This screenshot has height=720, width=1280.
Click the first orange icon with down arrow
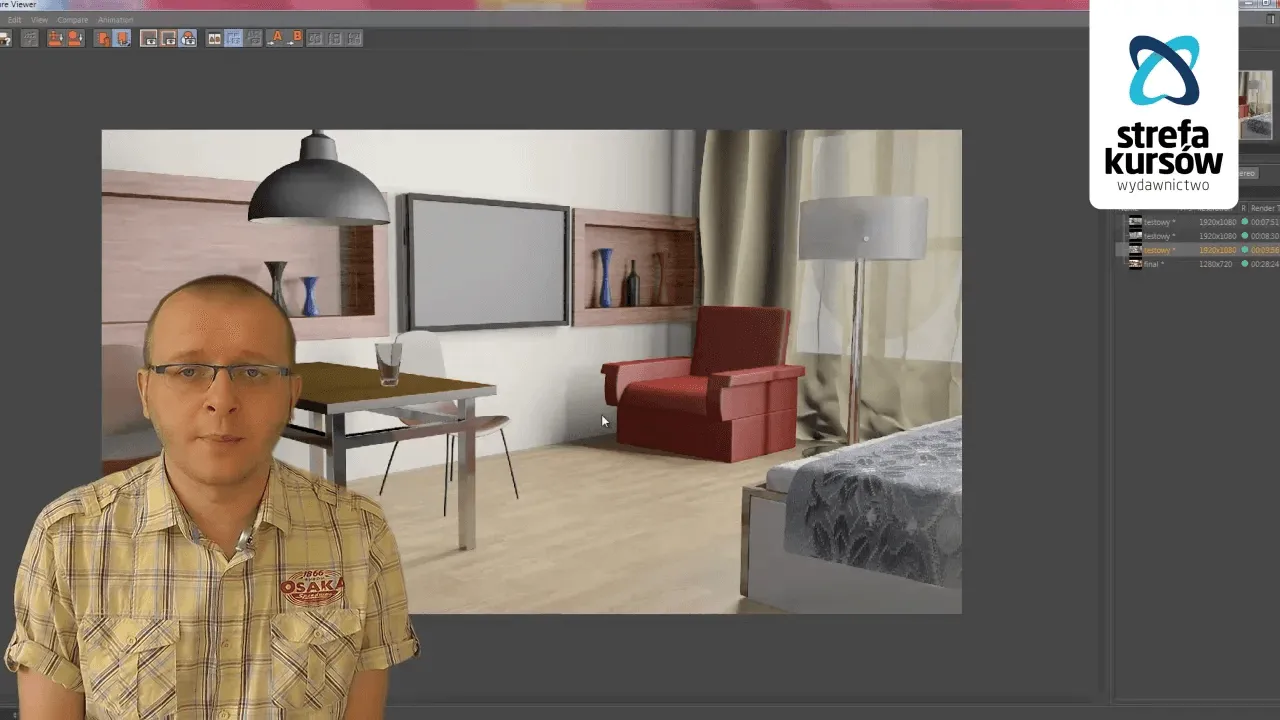point(55,39)
